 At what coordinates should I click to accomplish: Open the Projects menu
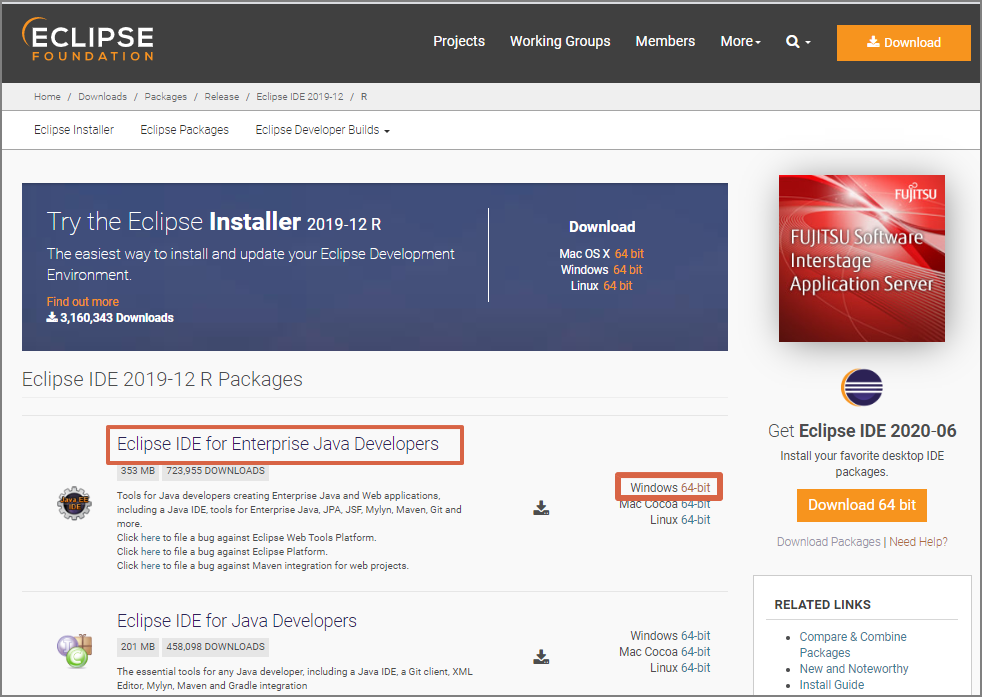pyautogui.click(x=459, y=41)
